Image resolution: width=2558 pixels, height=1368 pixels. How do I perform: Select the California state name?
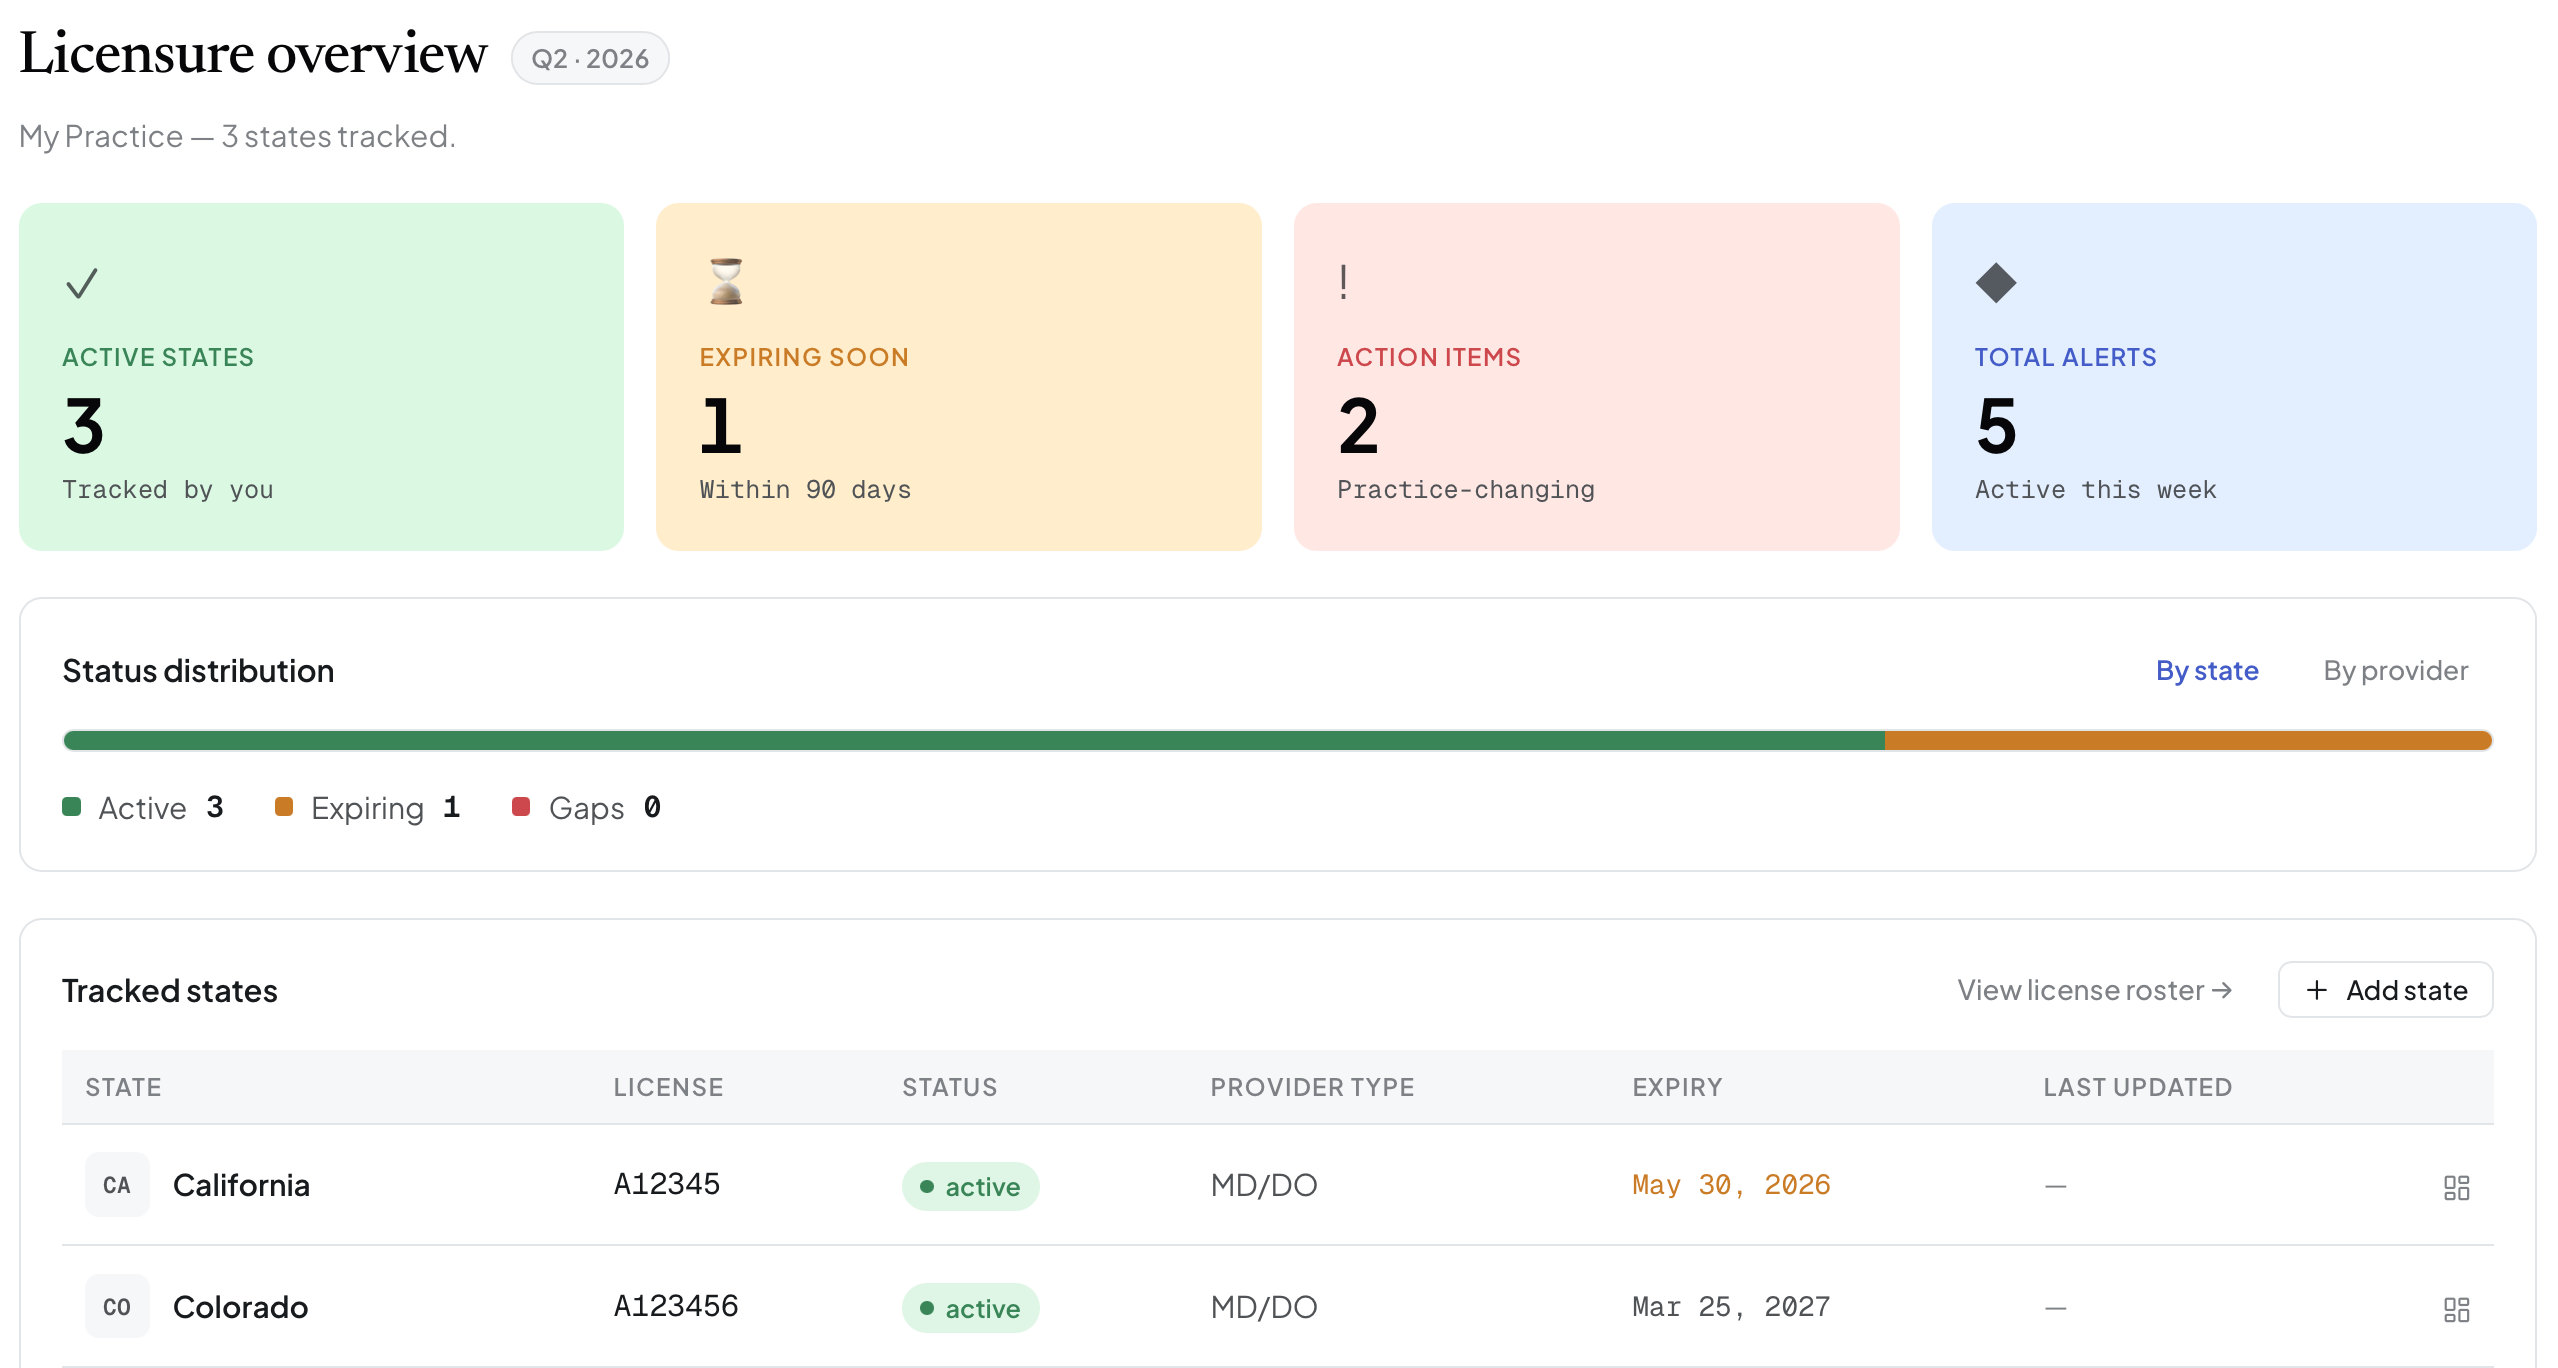click(241, 1185)
